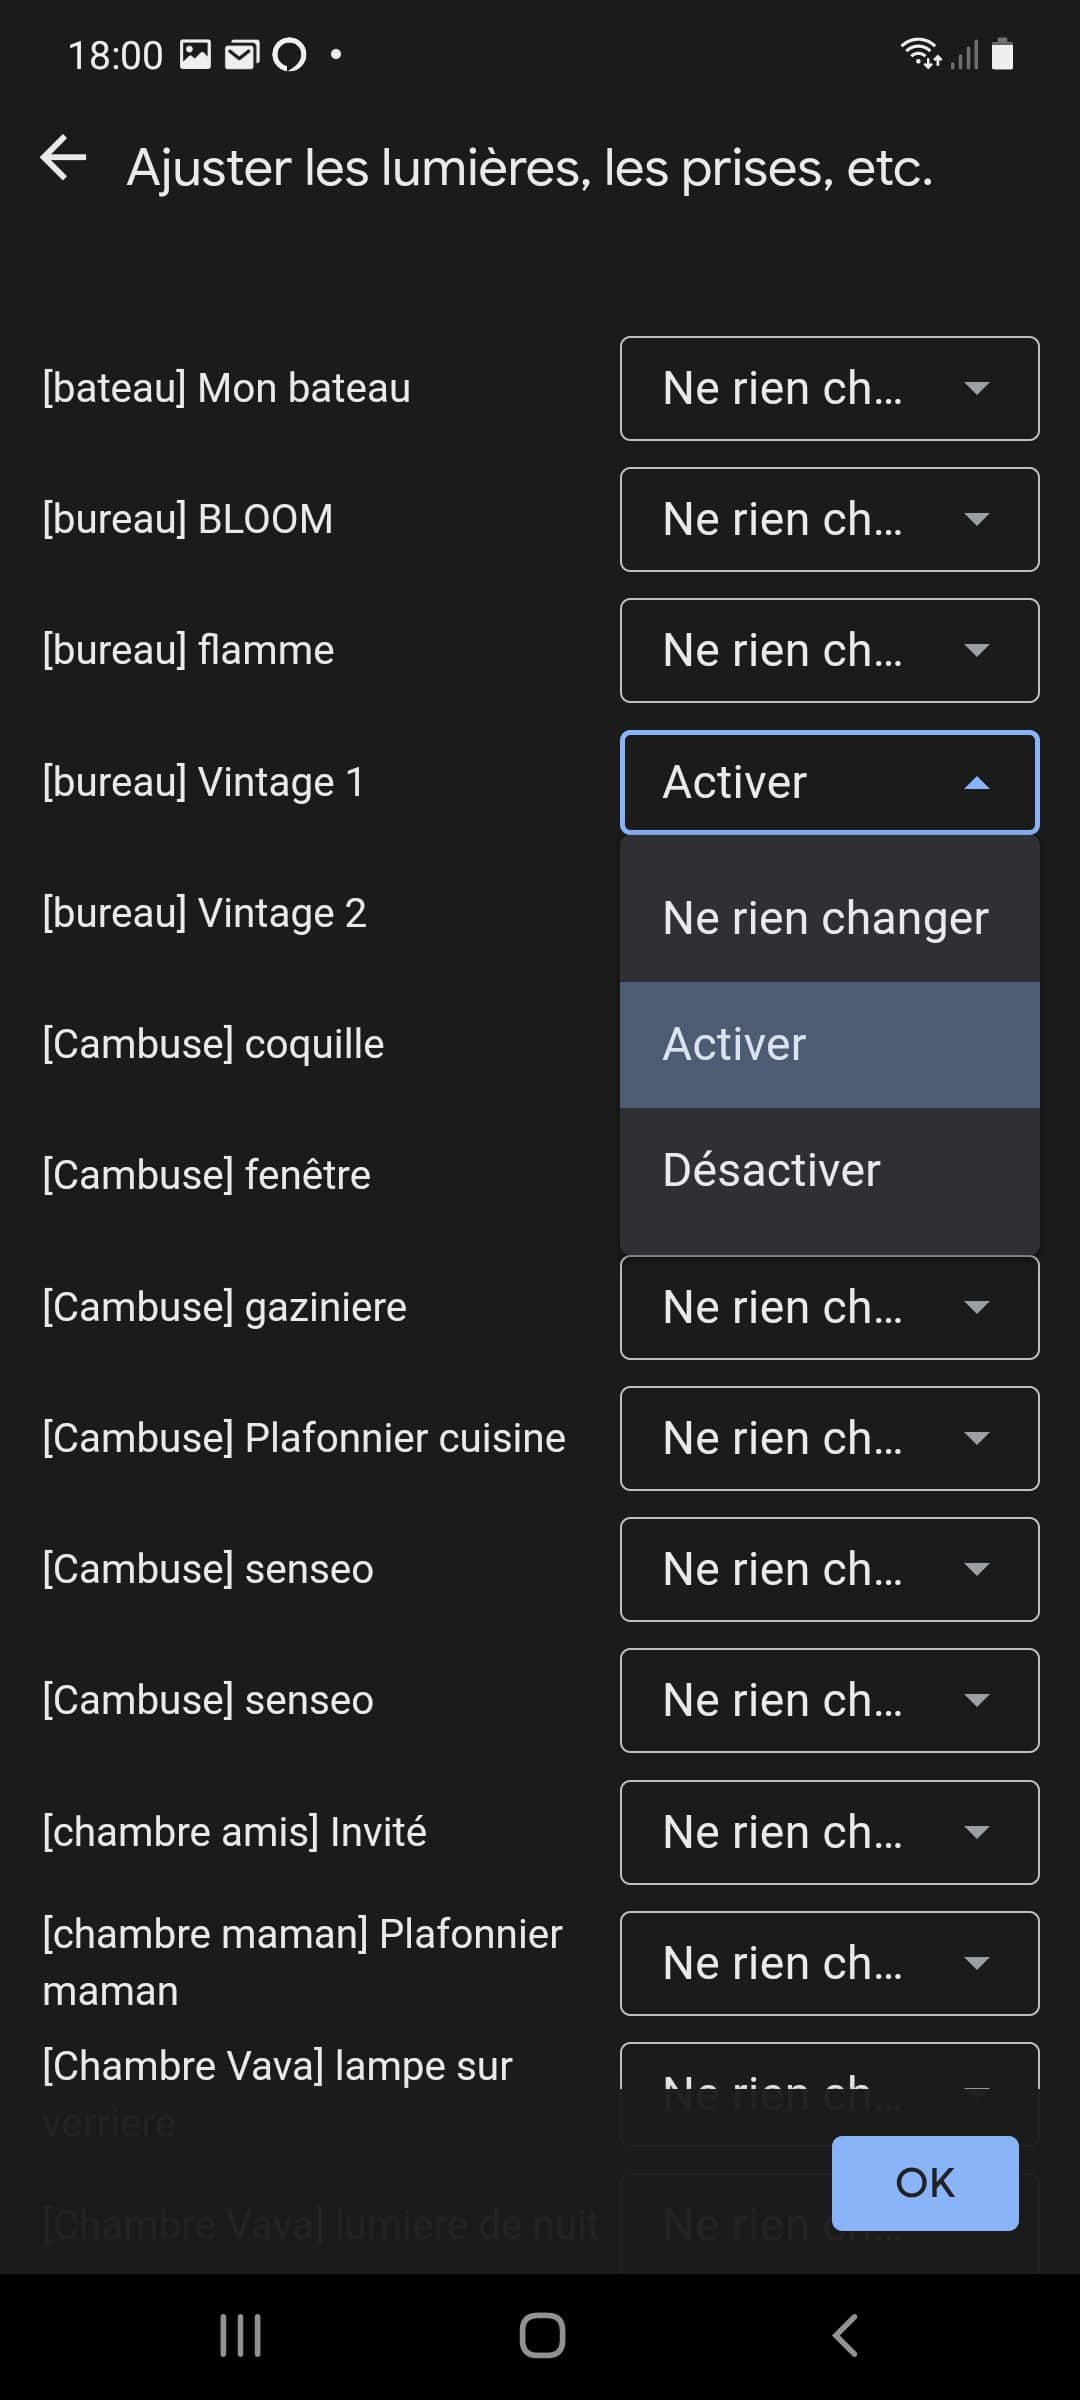Tap the battery icon in status bar
Image resolution: width=1080 pixels, height=2400 pixels.
(x=1002, y=54)
